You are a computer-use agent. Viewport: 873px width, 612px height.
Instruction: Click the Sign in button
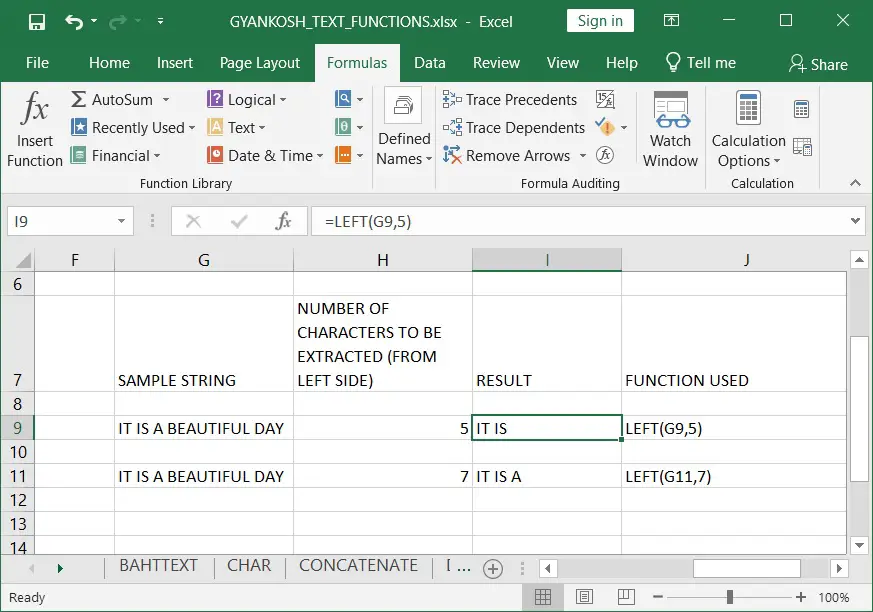[600, 21]
